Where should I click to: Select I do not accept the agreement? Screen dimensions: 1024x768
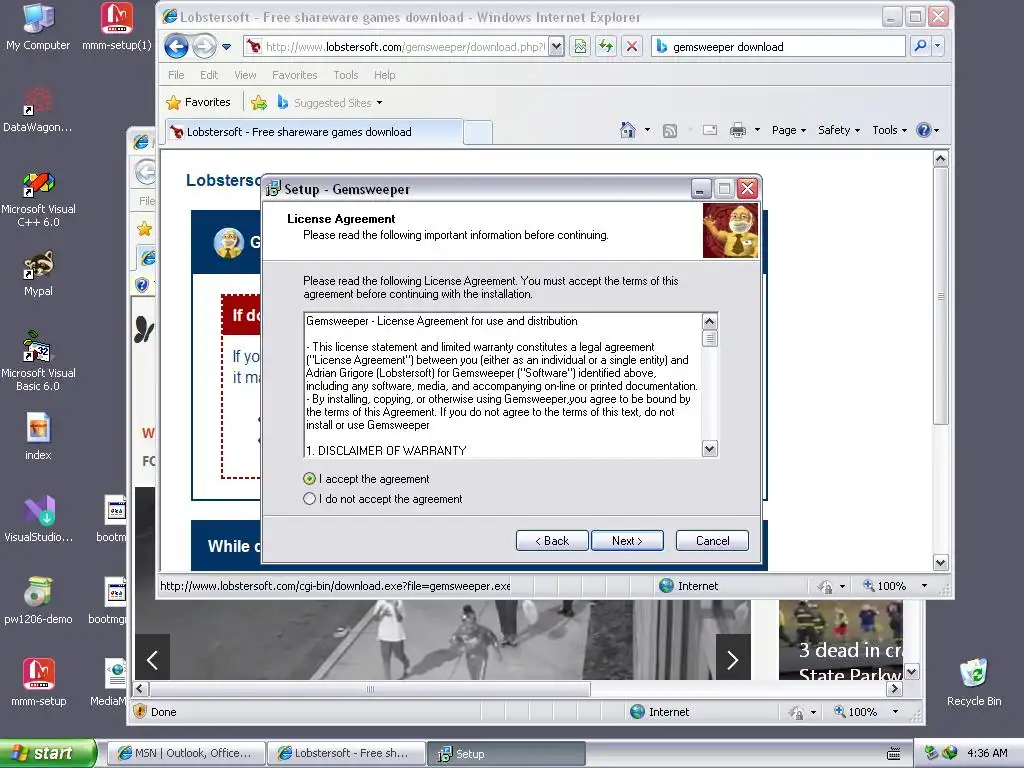(383, 499)
